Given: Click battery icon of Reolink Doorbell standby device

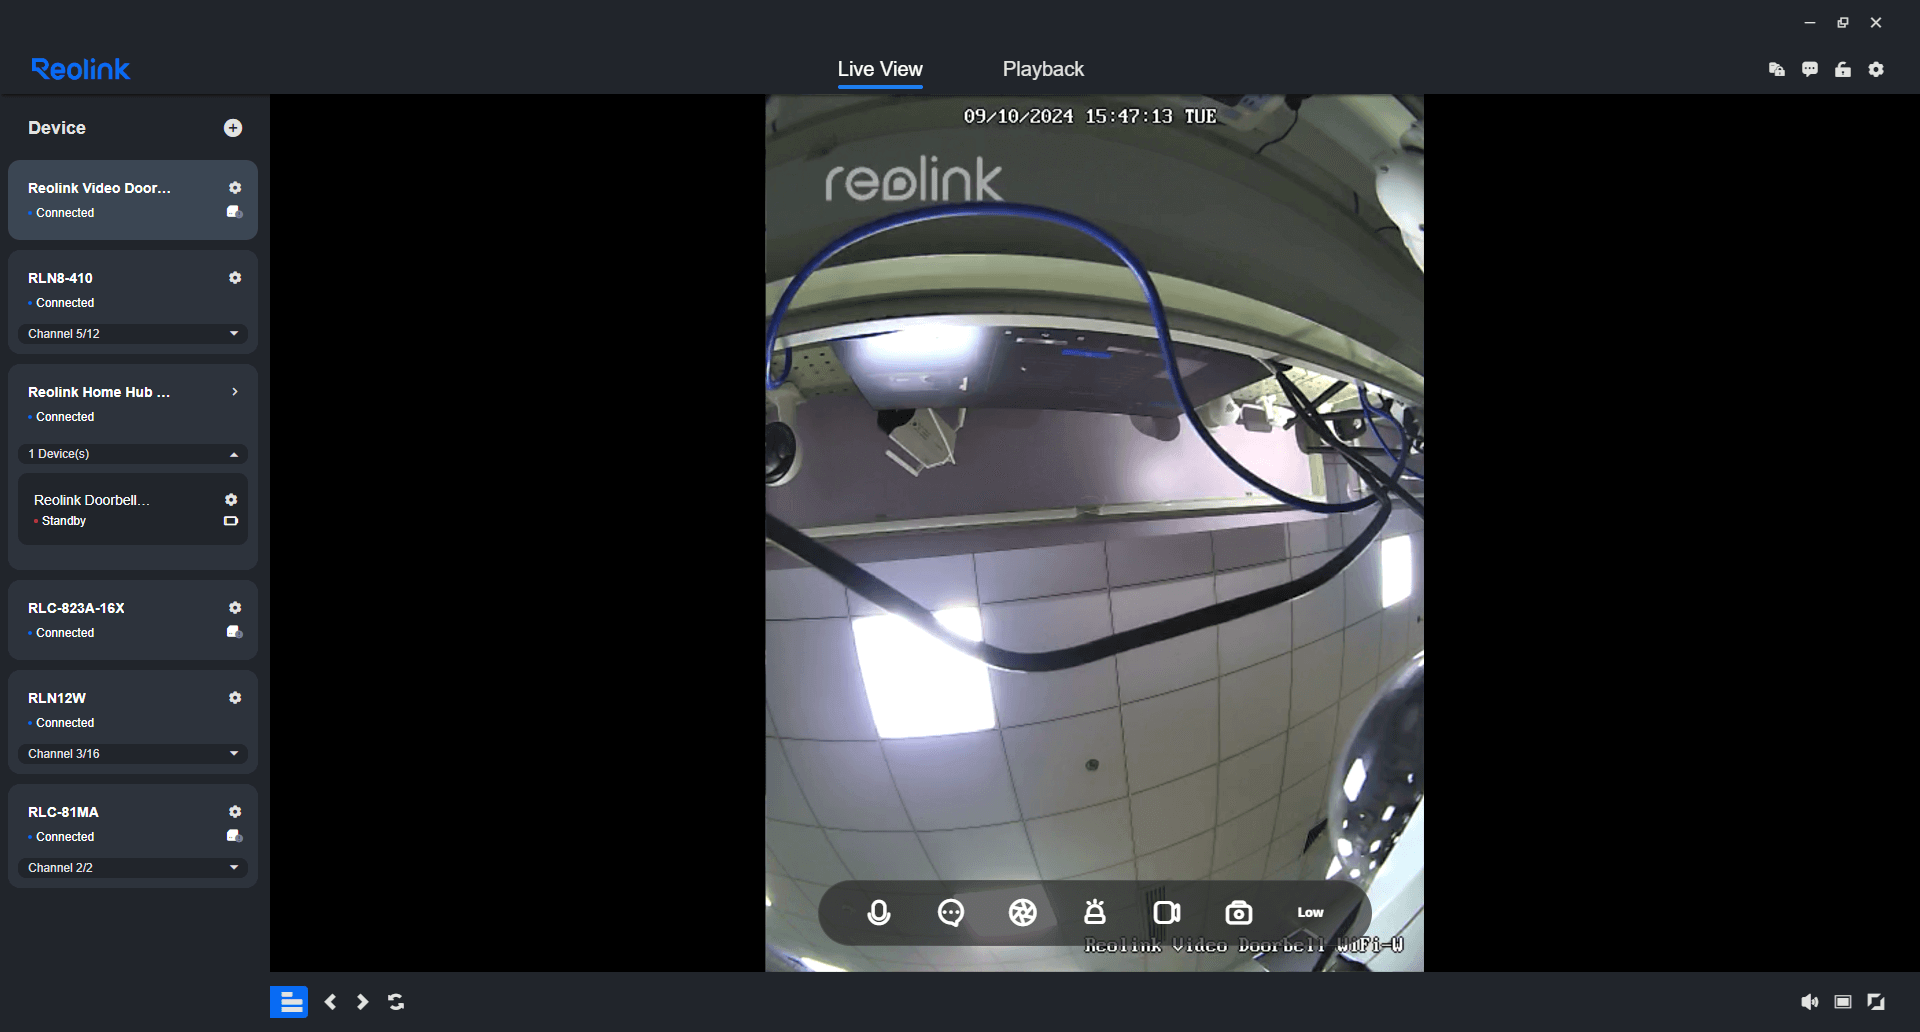Looking at the screenshot, I should click(231, 521).
